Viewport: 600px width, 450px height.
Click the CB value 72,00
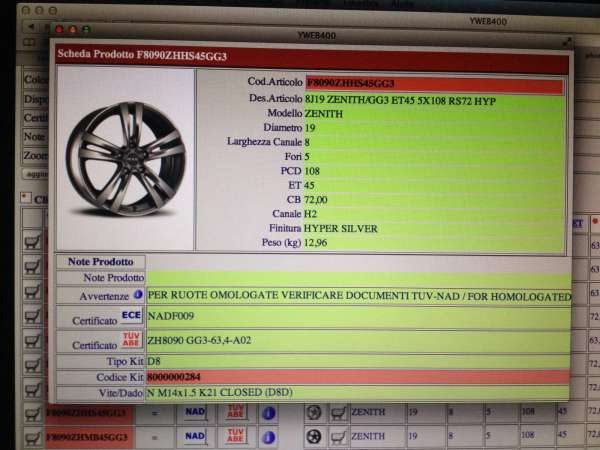(316, 199)
